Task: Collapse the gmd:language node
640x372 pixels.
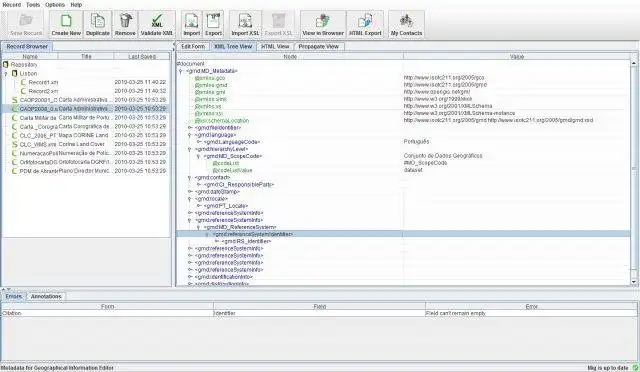Action: coord(190,135)
